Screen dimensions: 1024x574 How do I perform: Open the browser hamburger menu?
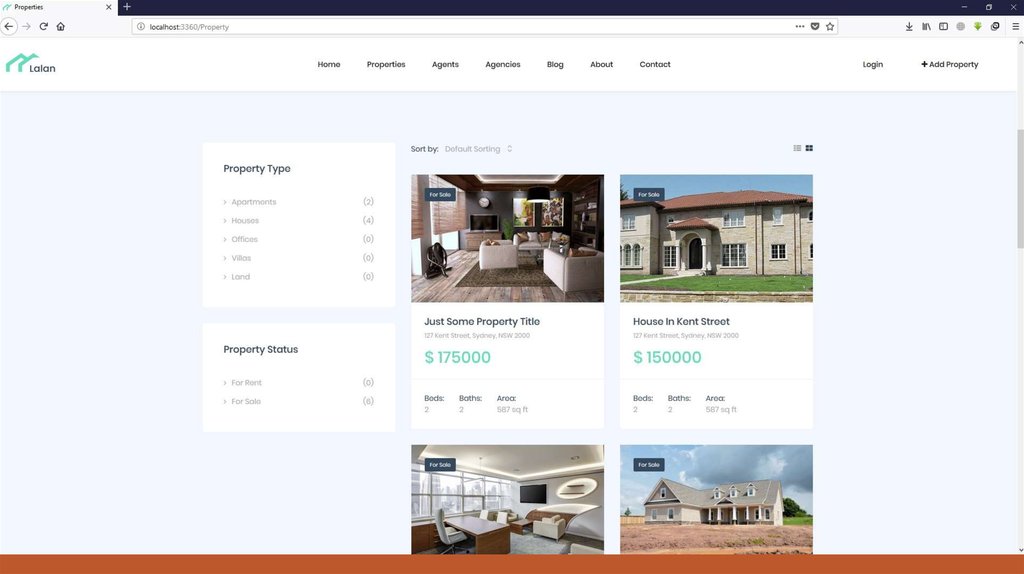click(x=1015, y=27)
